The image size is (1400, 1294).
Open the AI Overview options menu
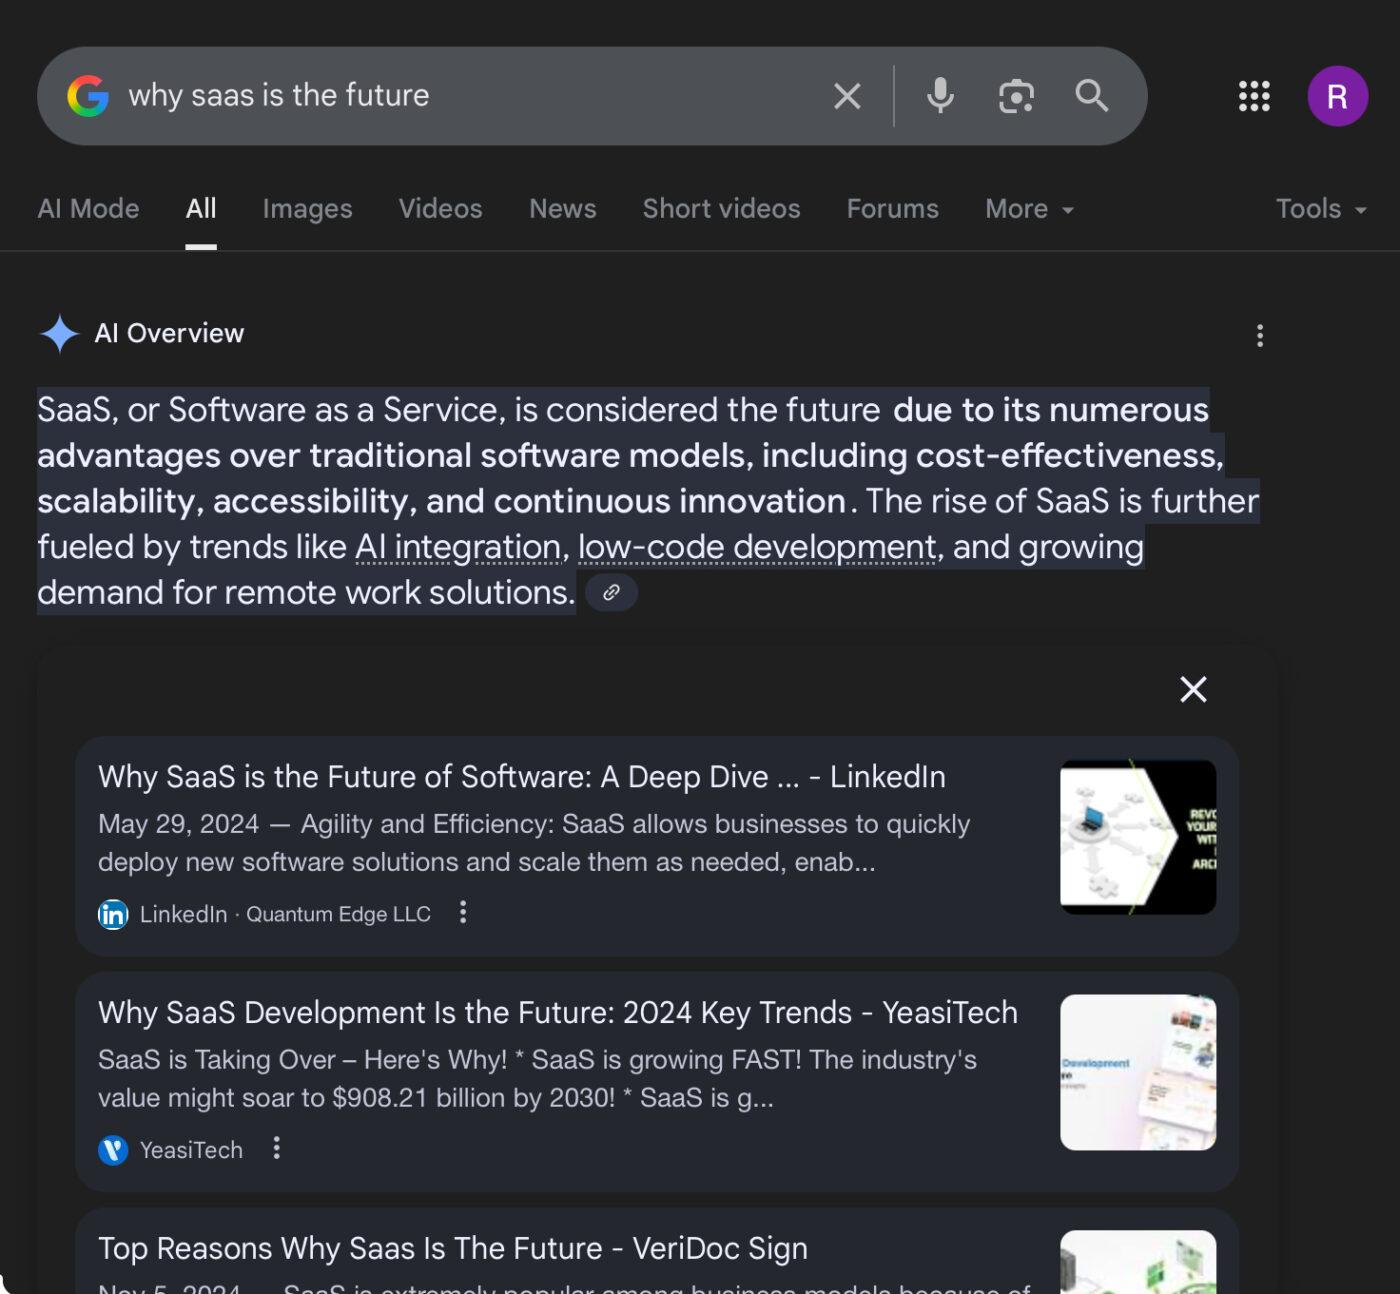pyautogui.click(x=1259, y=335)
